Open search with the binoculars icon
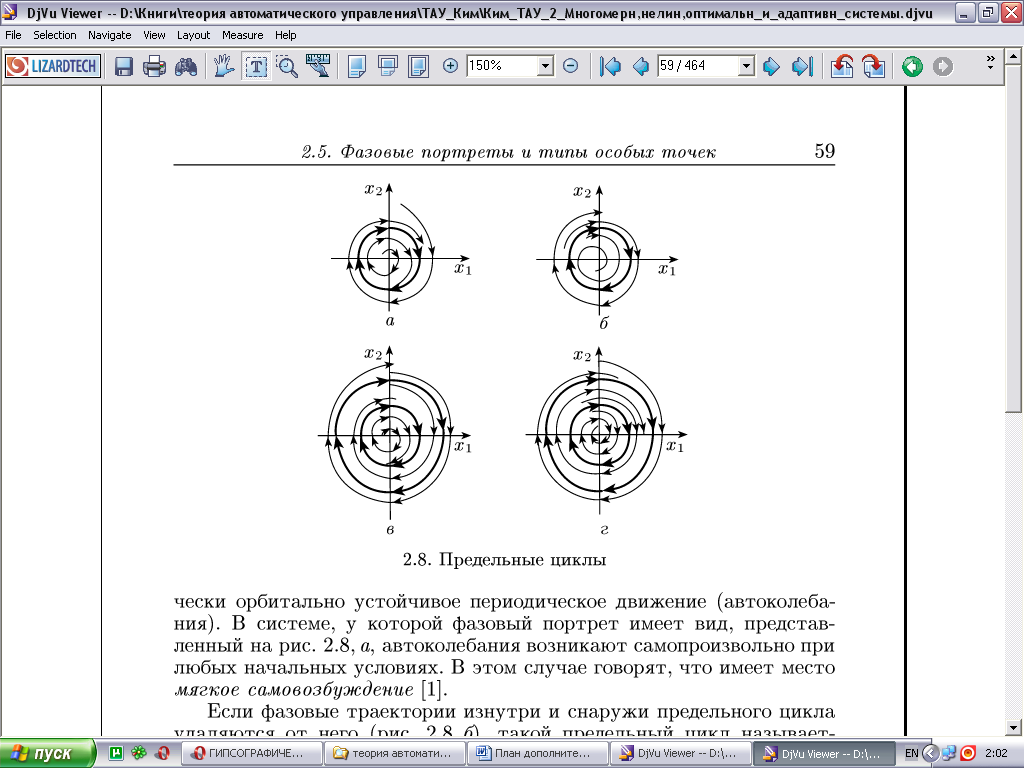 tap(186, 66)
